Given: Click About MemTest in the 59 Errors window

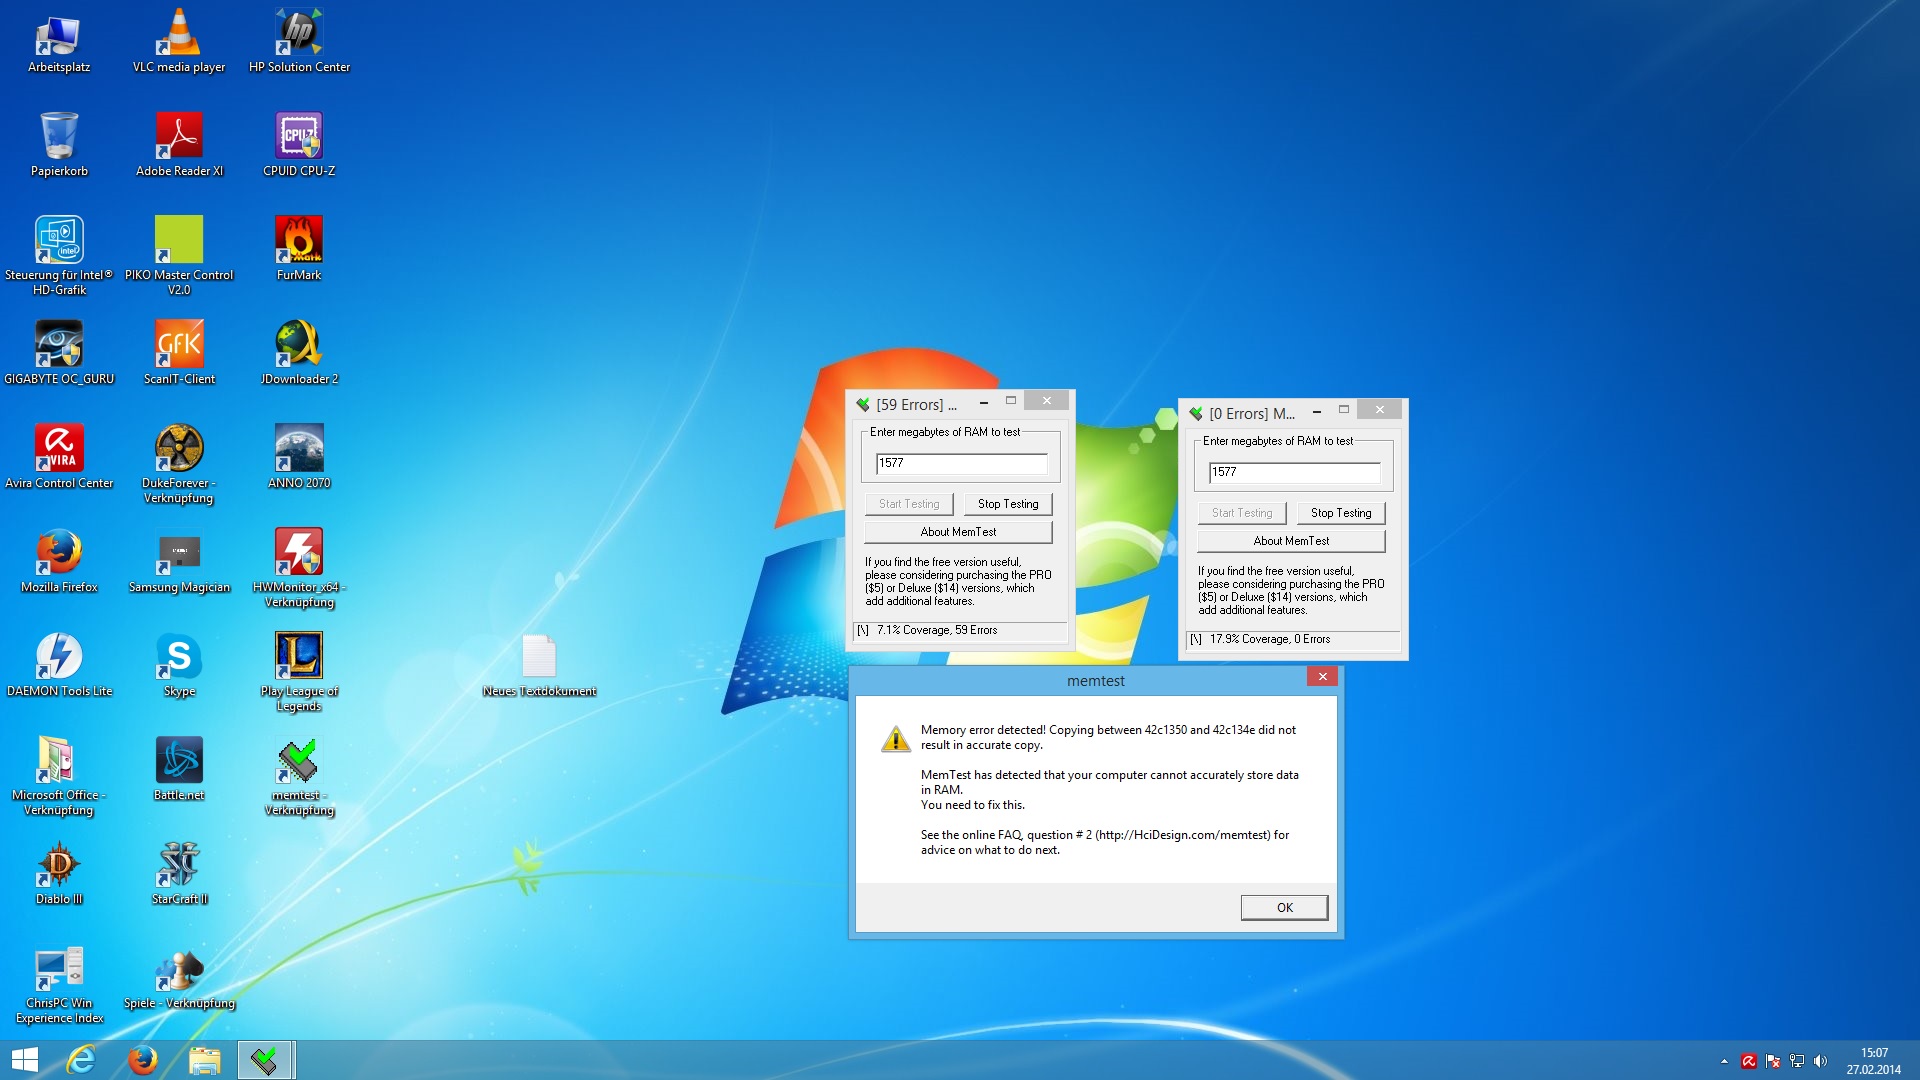Looking at the screenshot, I should [x=958, y=532].
